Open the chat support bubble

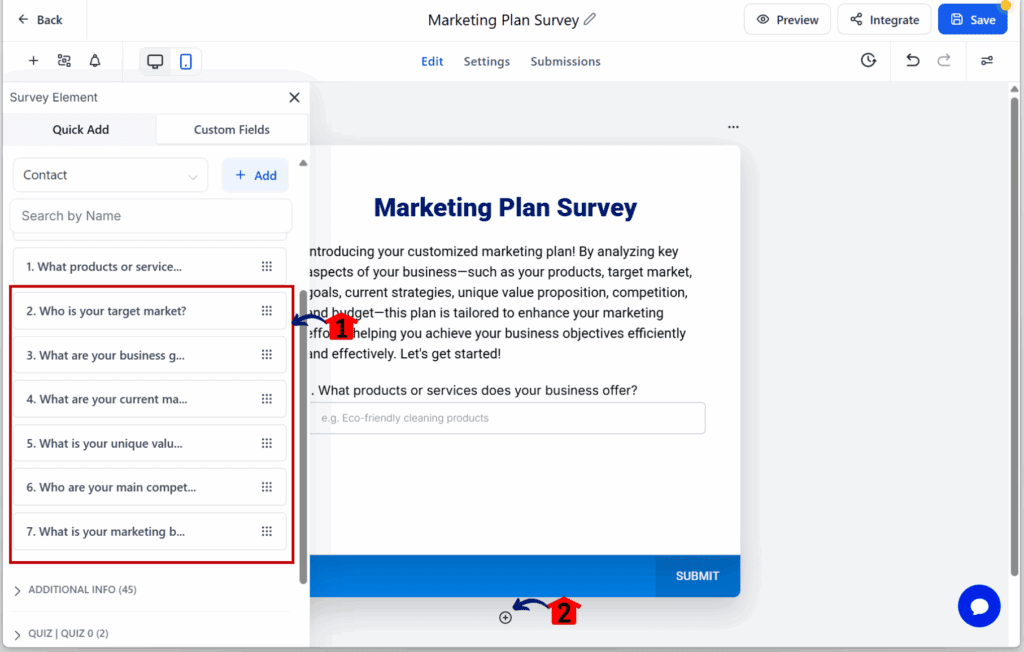click(979, 606)
